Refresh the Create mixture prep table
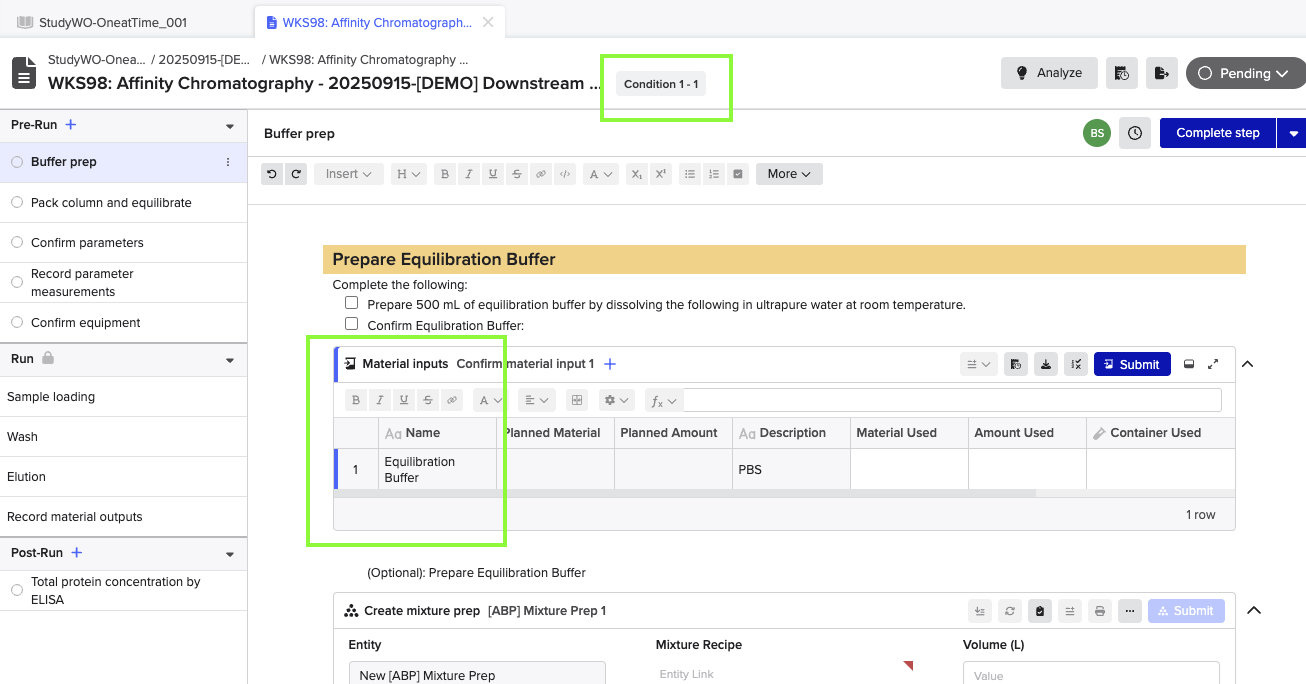 (x=1010, y=611)
